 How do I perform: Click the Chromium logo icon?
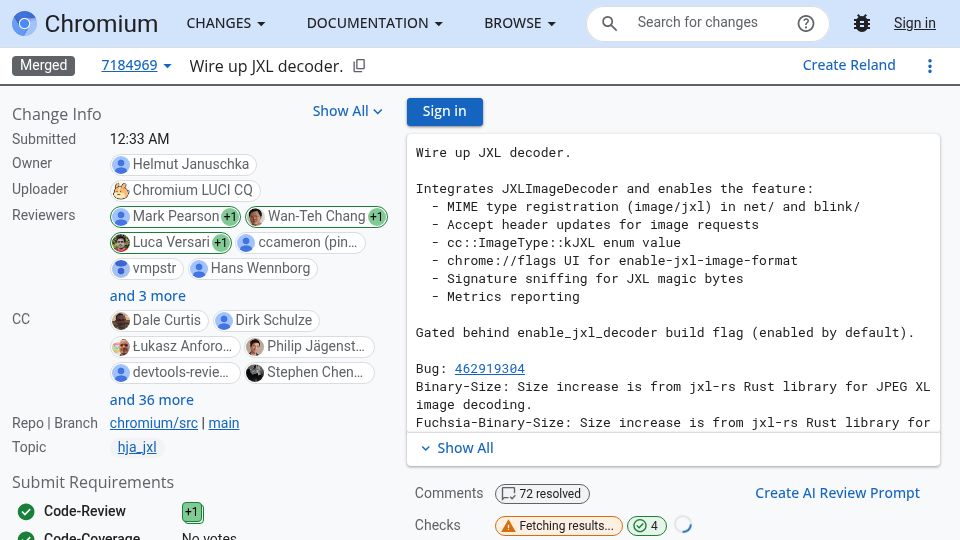coord(24,23)
